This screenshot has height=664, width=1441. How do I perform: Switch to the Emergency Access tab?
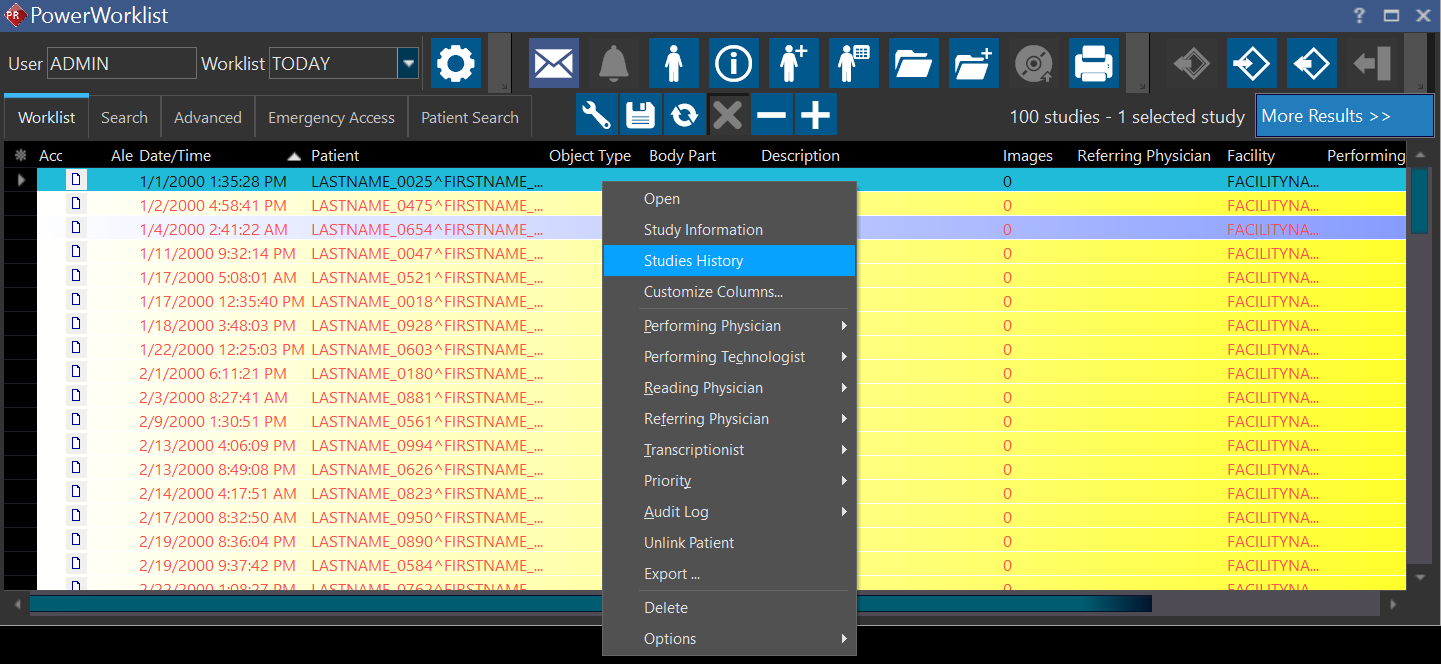pyautogui.click(x=331, y=118)
